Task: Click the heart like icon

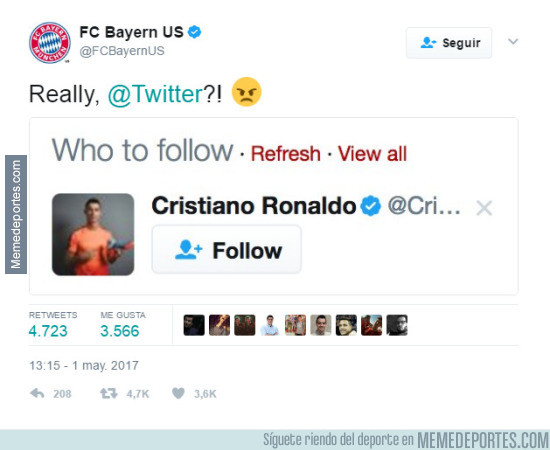Action: [x=178, y=394]
